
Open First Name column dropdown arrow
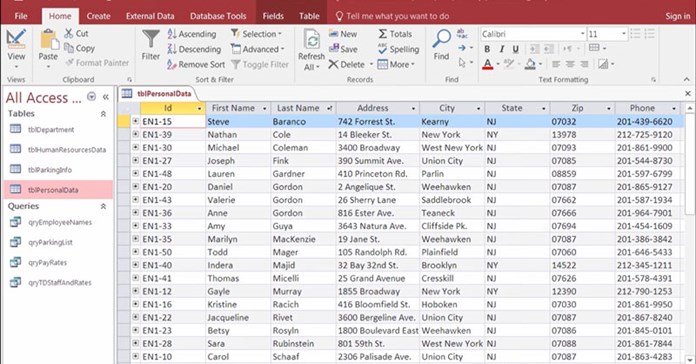[x=265, y=108]
